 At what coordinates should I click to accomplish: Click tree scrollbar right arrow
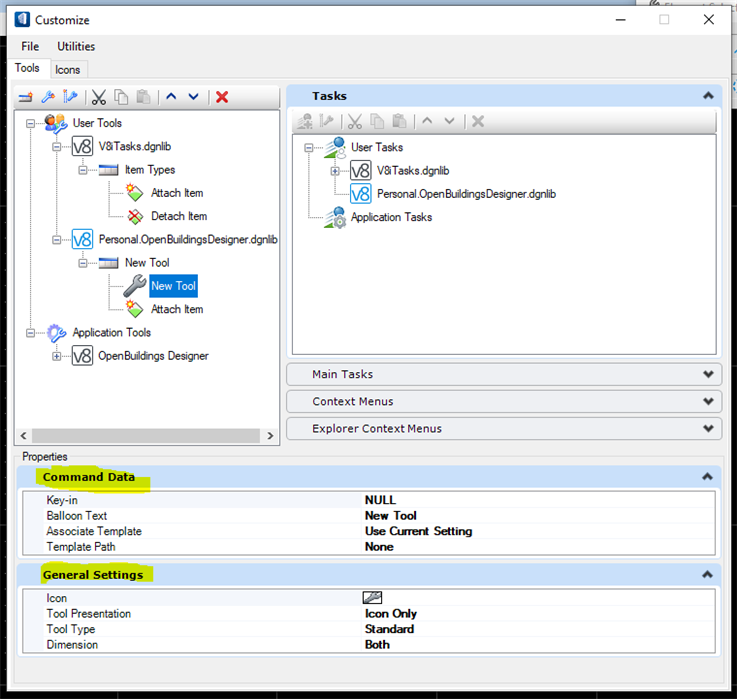270,436
